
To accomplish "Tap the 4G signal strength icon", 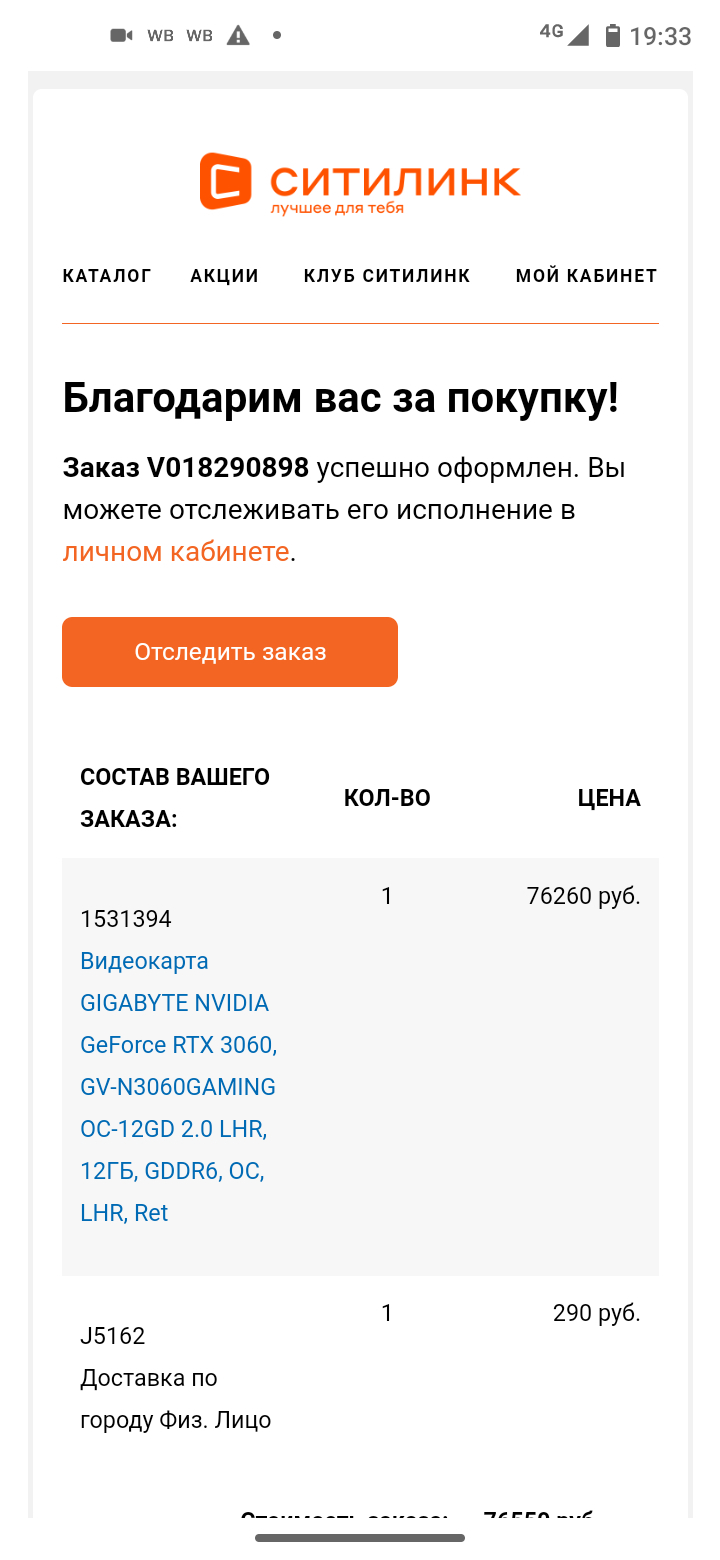I will 566,34.
